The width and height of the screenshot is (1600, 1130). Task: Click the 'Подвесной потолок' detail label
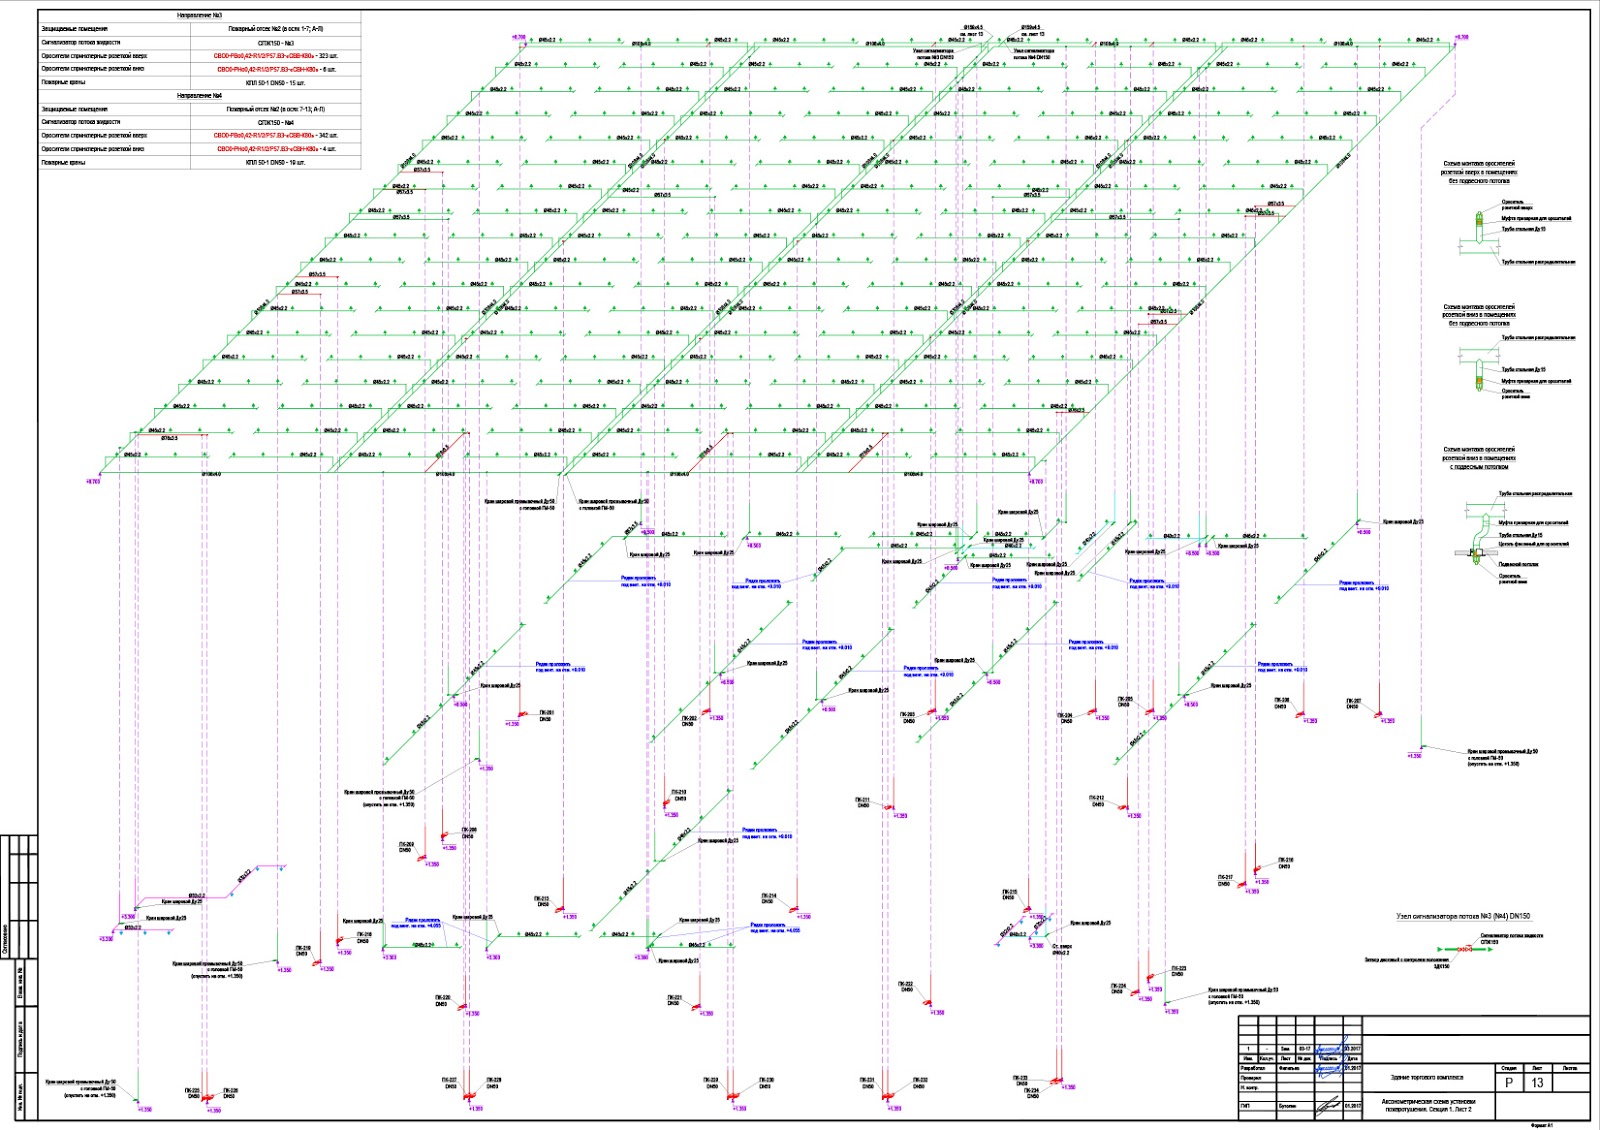pyautogui.click(x=1519, y=564)
